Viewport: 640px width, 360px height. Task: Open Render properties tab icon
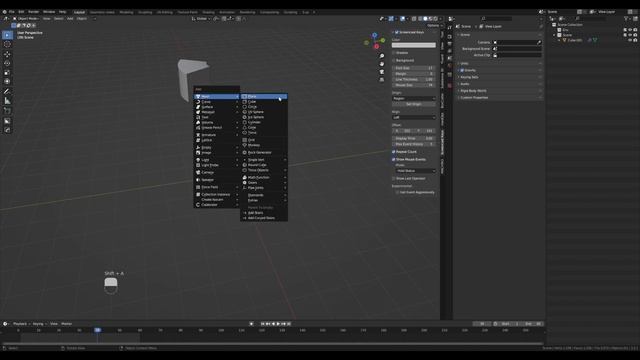[450, 37]
